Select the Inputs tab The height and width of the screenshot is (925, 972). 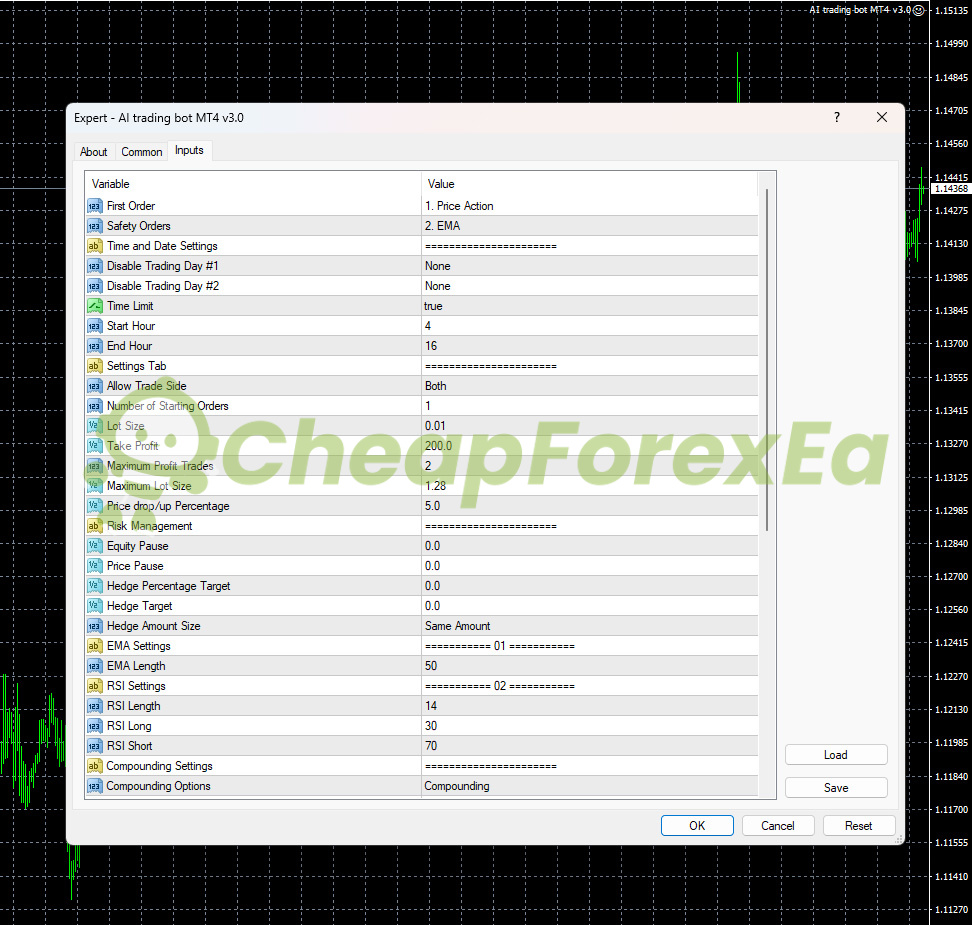[x=189, y=151]
